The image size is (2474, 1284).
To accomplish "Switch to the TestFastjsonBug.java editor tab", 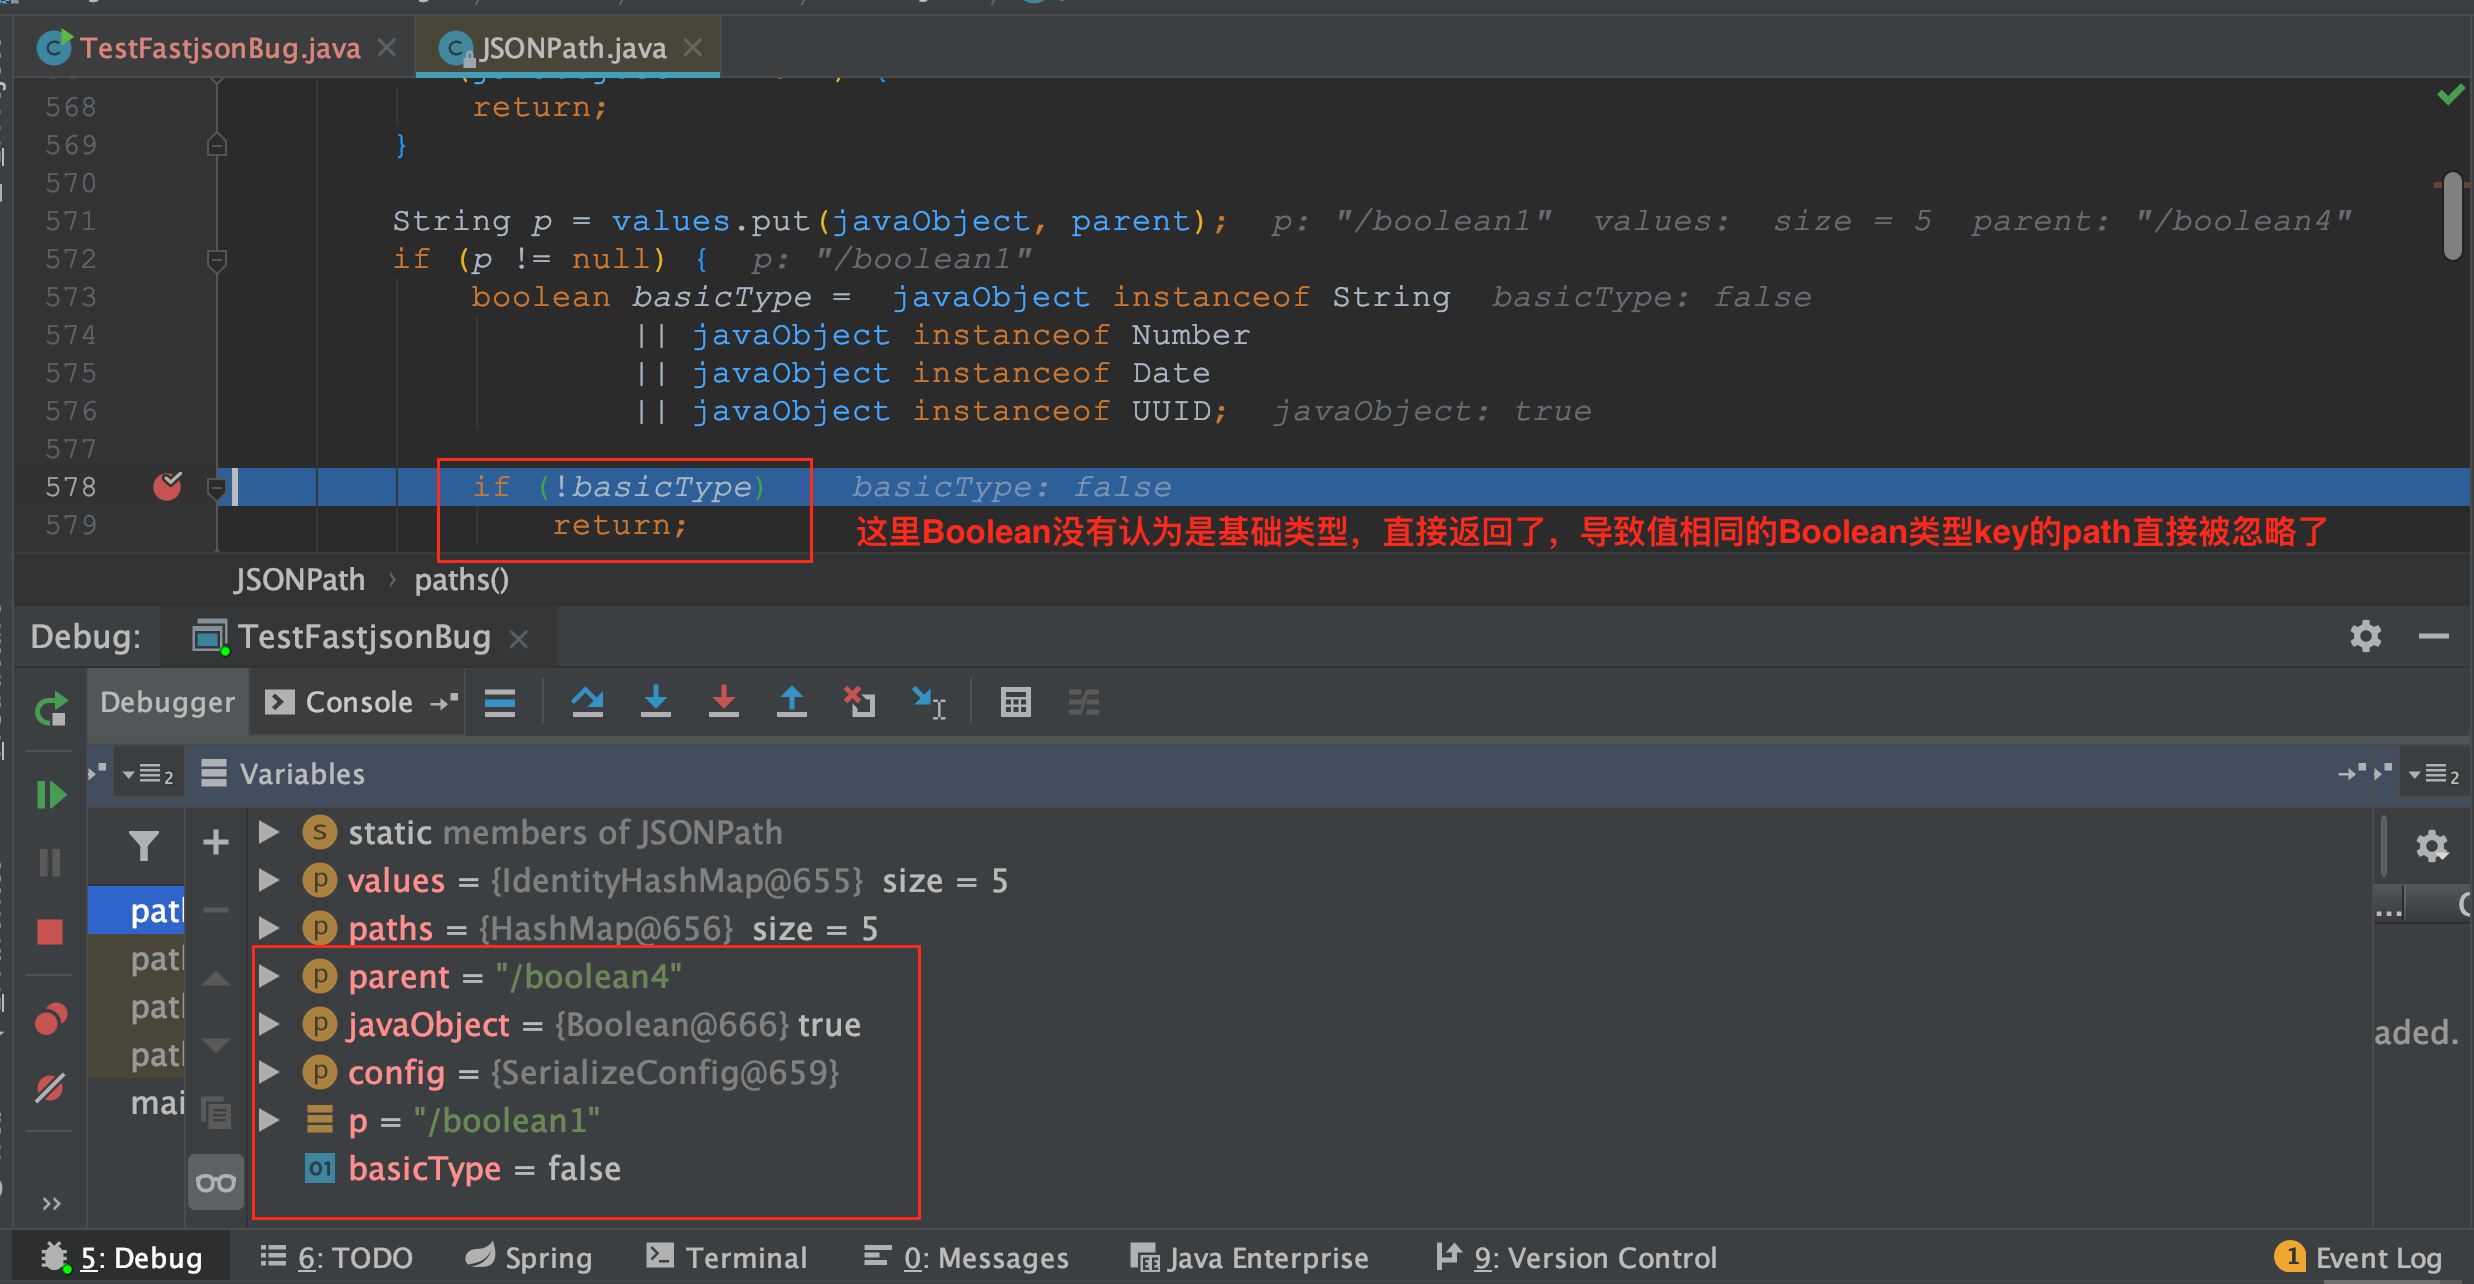I will pos(219,48).
